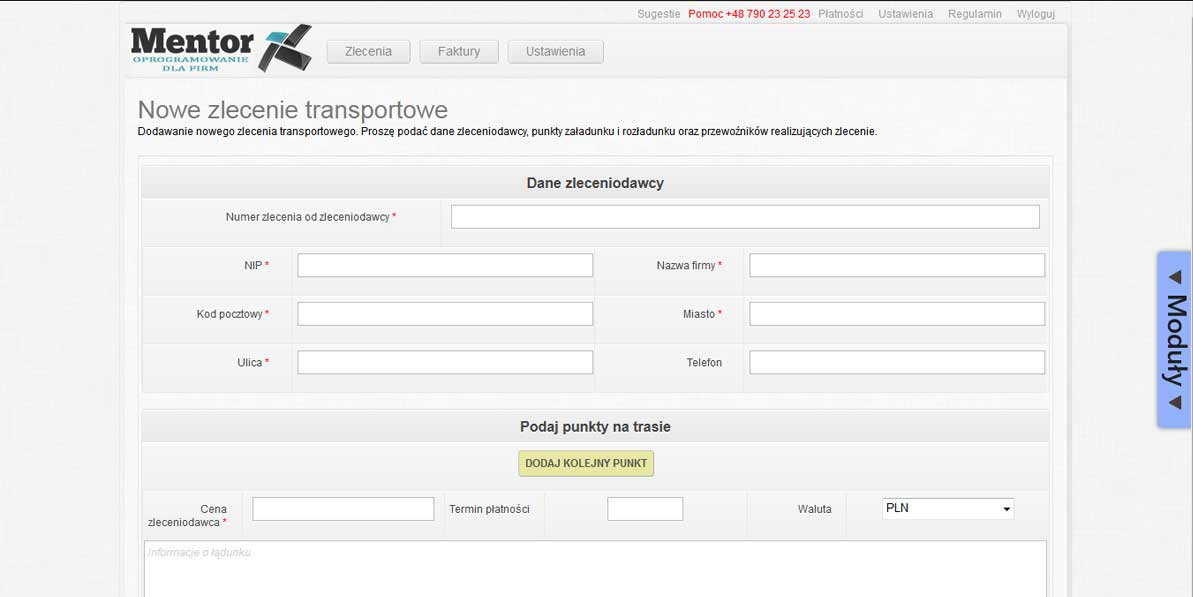Select the Nazwa firmy input field

tap(897, 265)
